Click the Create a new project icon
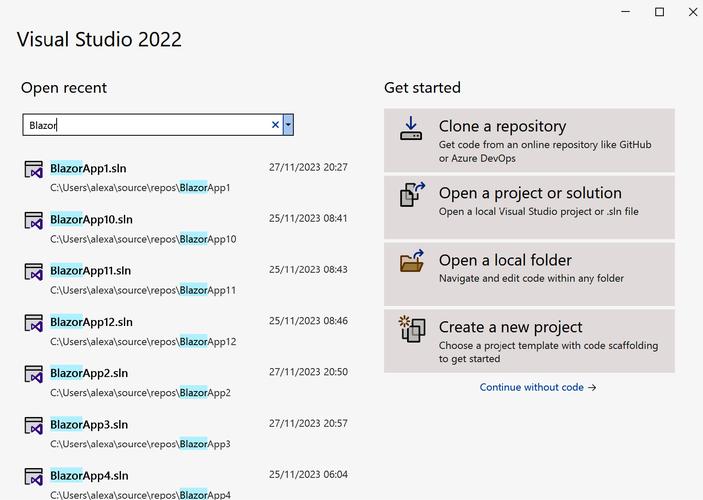The width and height of the screenshot is (703, 500). pyautogui.click(x=412, y=329)
